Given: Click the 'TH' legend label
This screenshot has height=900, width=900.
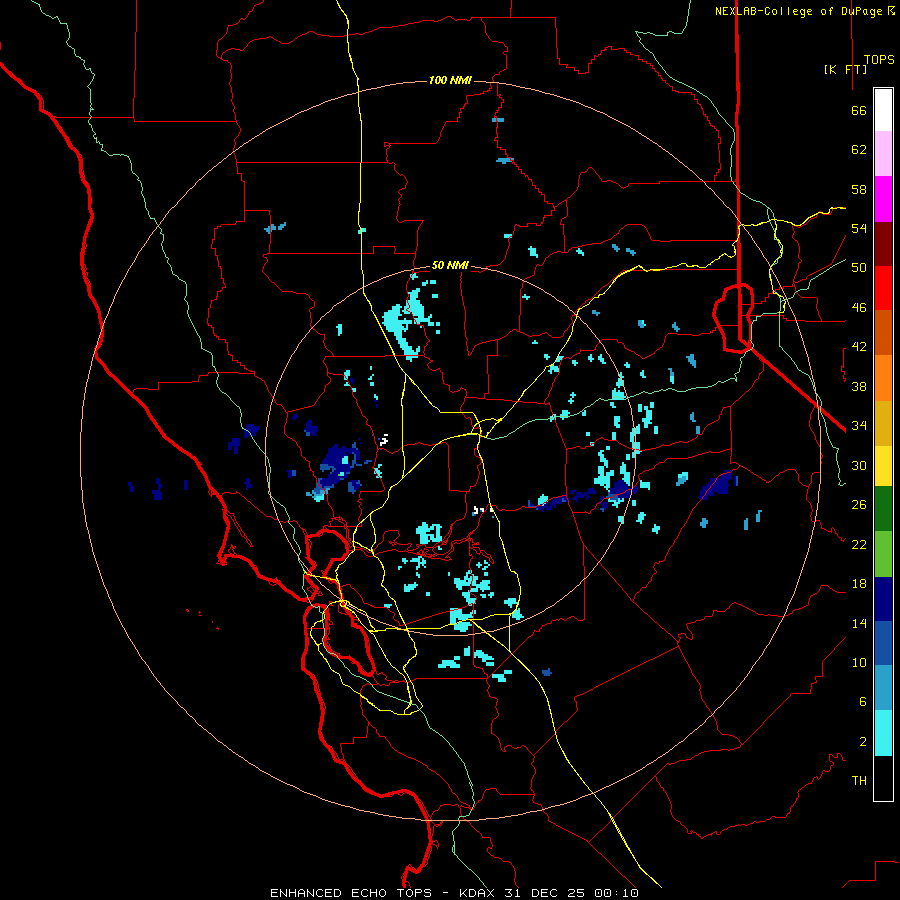Looking at the screenshot, I should pyautogui.click(x=859, y=781).
